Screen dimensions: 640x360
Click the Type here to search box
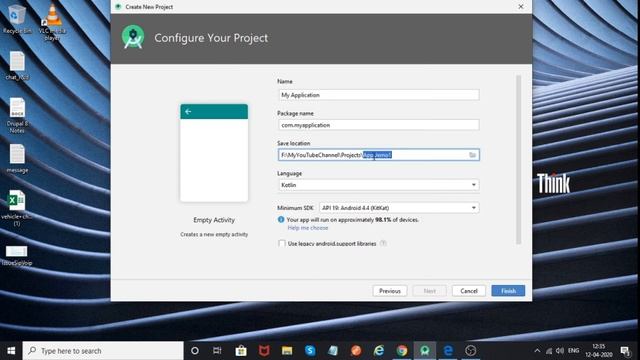tap(103, 351)
